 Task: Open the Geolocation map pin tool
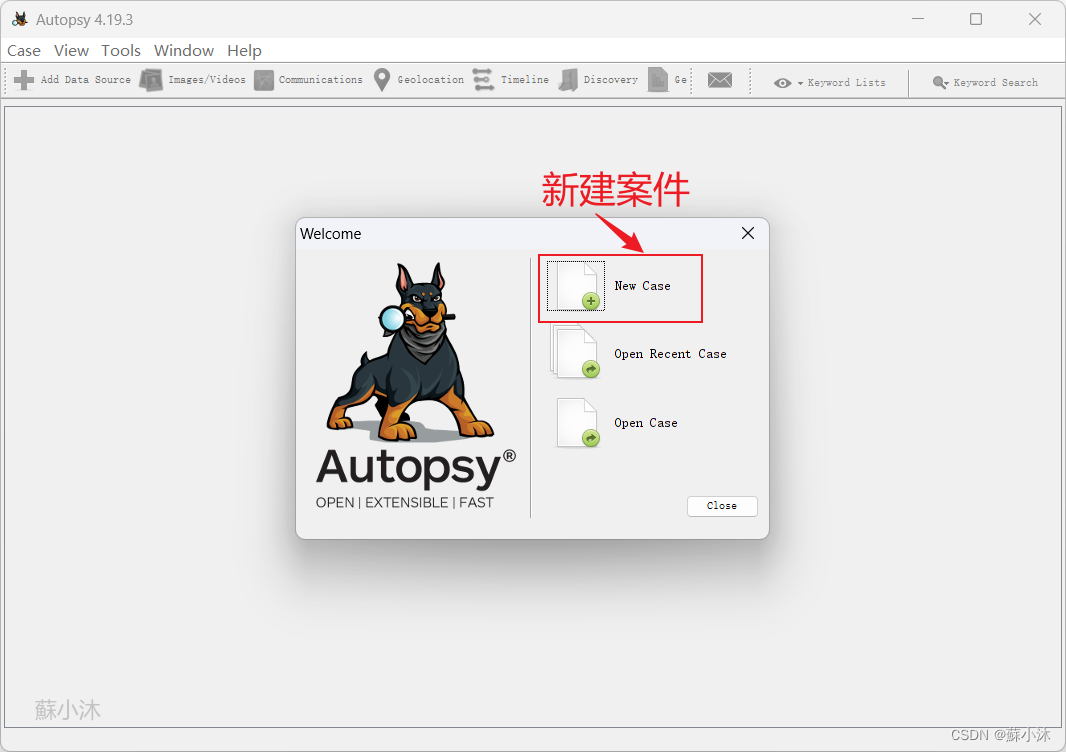tap(419, 80)
